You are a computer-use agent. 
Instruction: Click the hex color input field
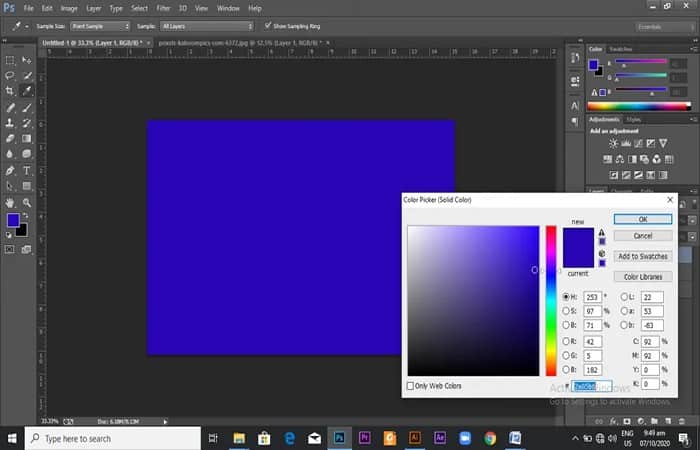pyautogui.click(x=592, y=386)
